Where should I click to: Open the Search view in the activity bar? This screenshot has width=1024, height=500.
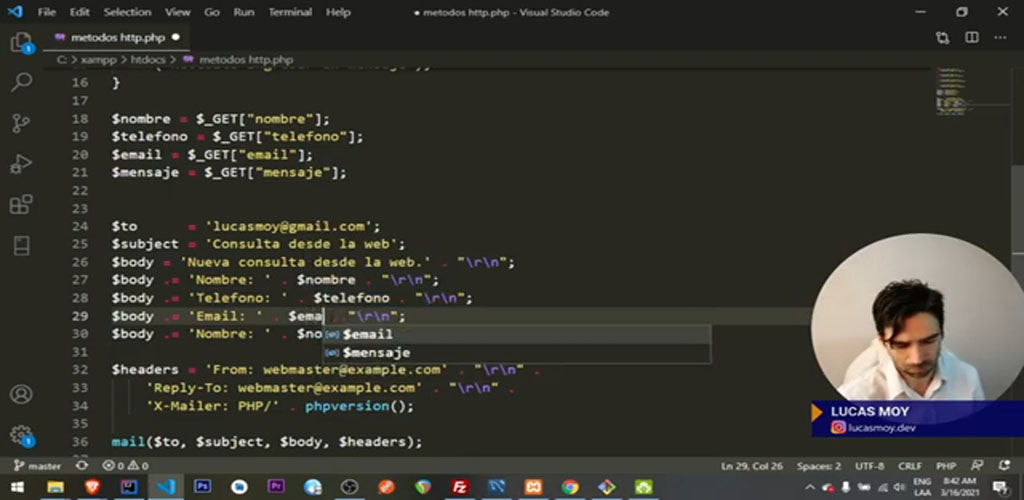[21, 82]
